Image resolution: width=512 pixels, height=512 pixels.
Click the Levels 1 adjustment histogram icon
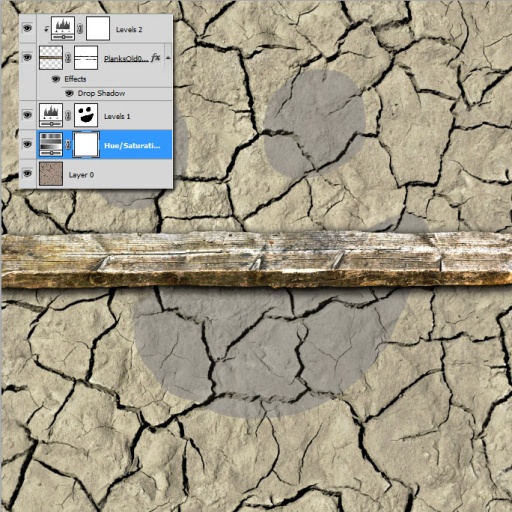tap(51, 115)
